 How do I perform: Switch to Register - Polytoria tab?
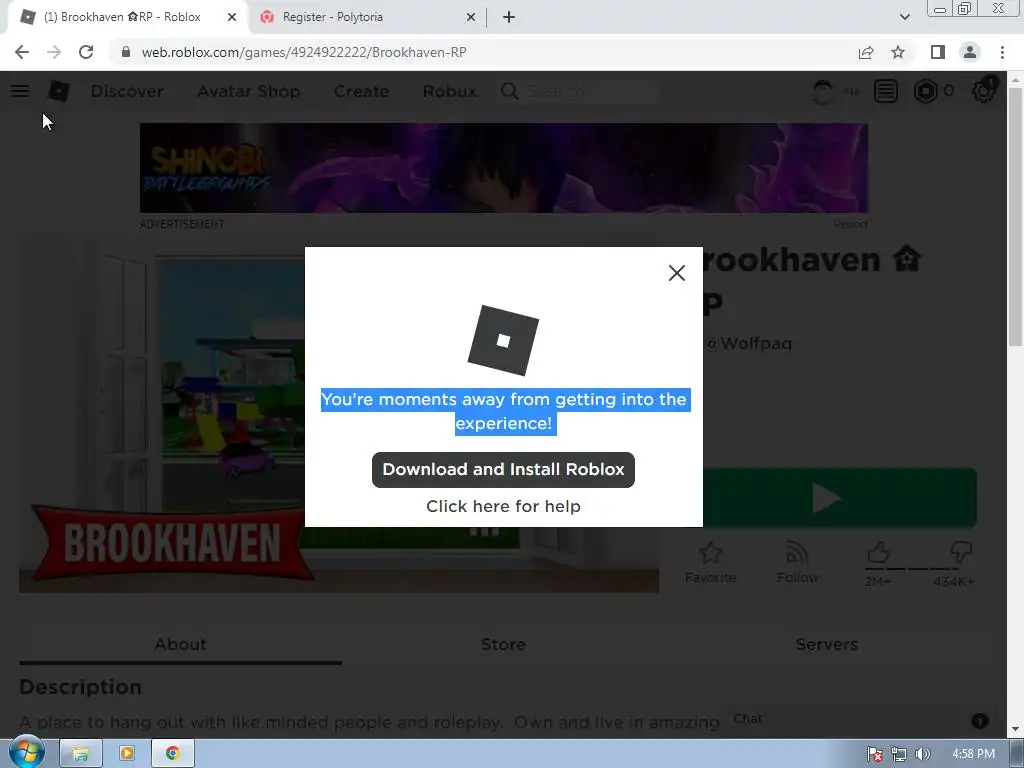(x=333, y=17)
